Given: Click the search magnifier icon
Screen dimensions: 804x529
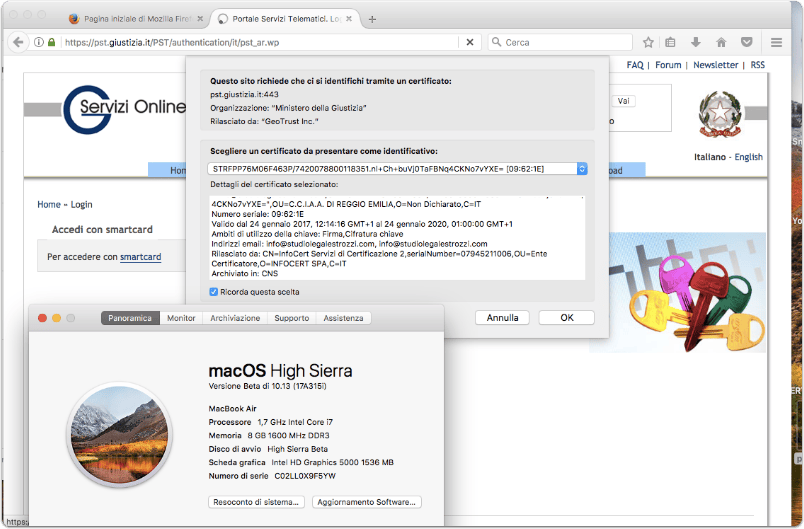Looking at the screenshot, I should click(x=496, y=42).
